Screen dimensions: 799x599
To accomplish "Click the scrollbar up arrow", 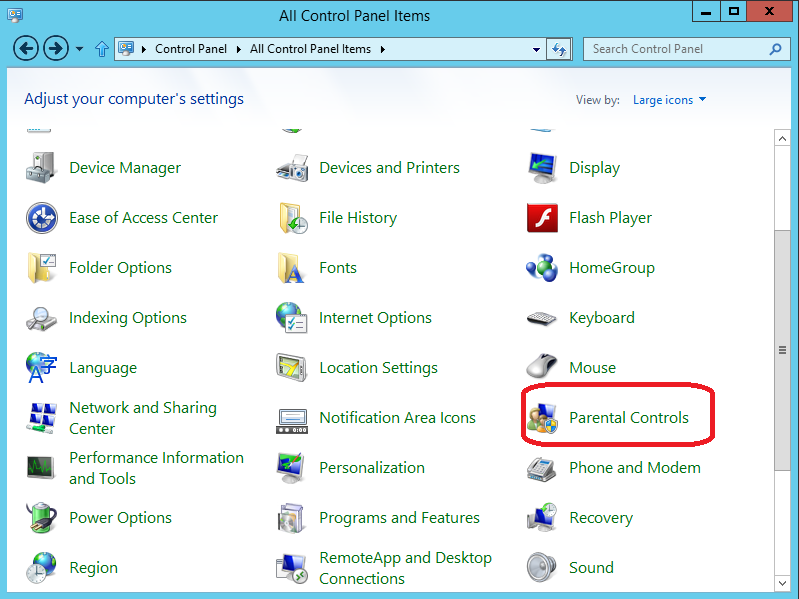I will 782,138.
